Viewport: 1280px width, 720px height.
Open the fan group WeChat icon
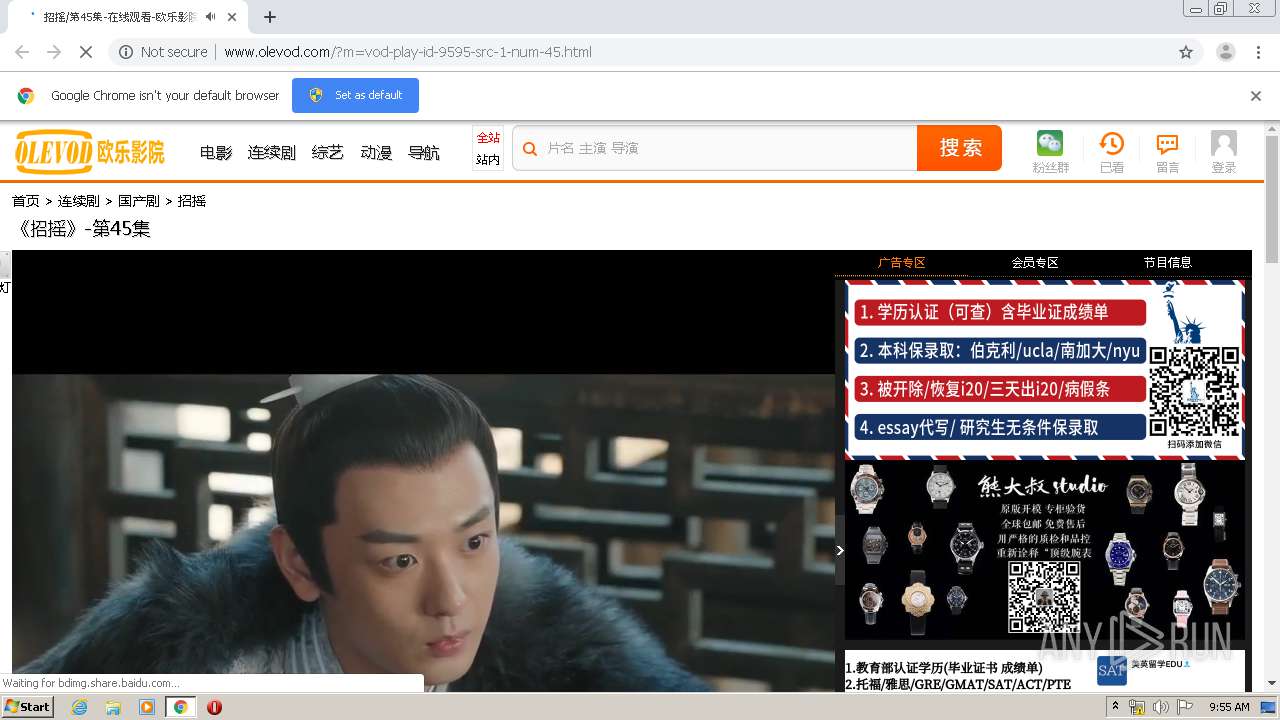coord(1050,143)
